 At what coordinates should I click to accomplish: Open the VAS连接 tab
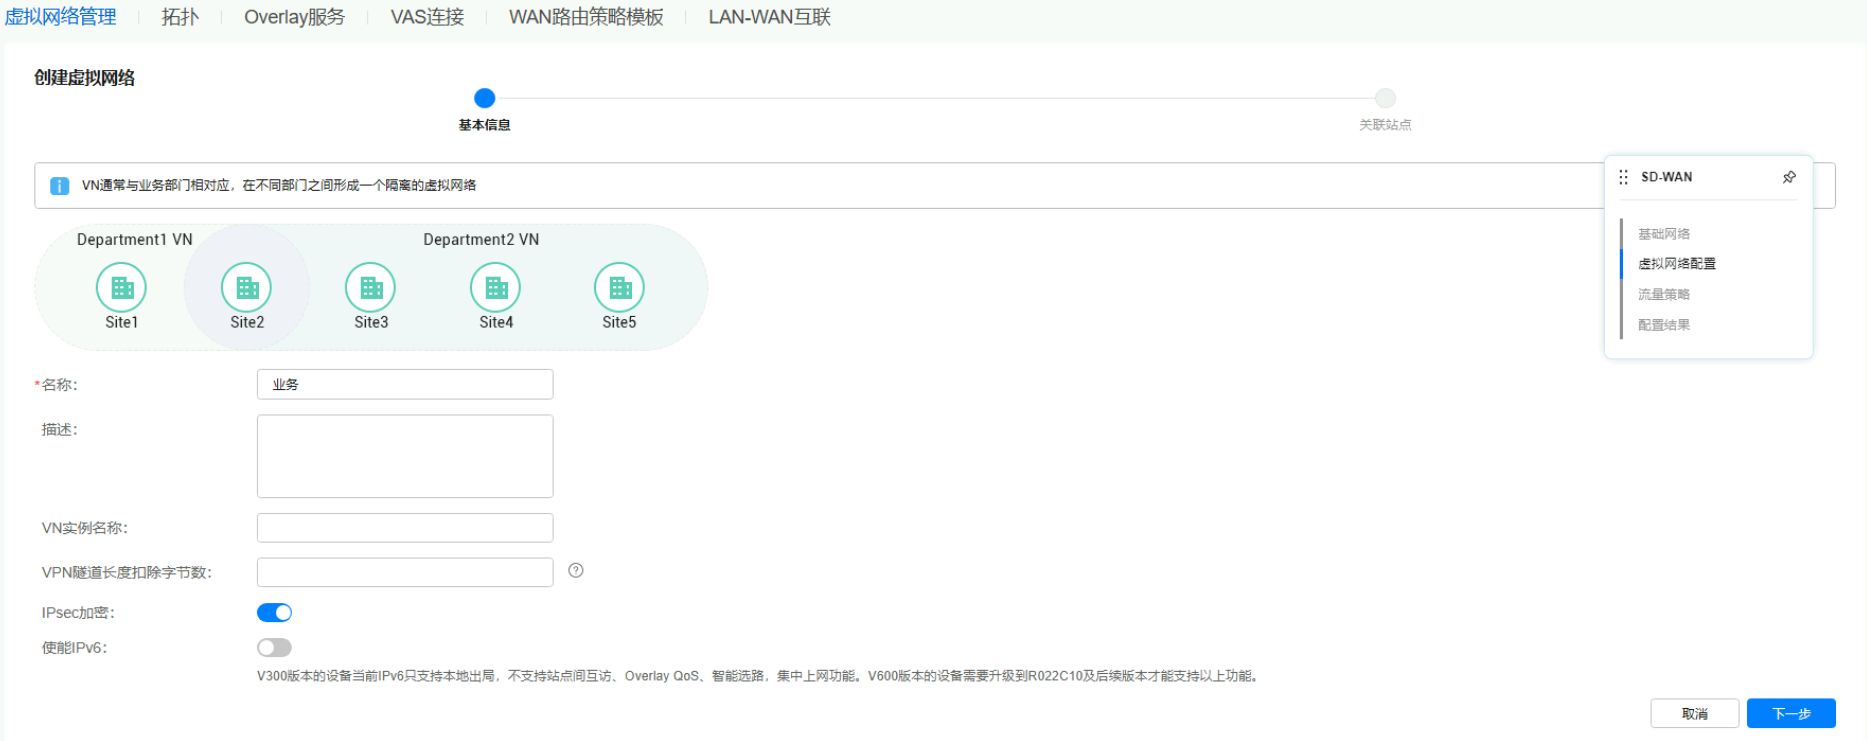pos(427,17)
